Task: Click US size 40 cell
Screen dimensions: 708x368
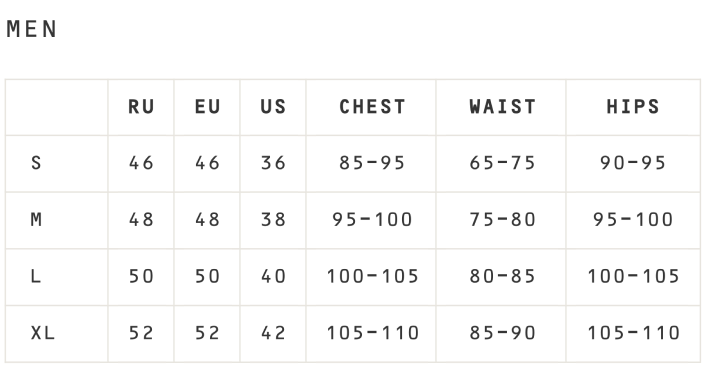Action: click(273, 276)
